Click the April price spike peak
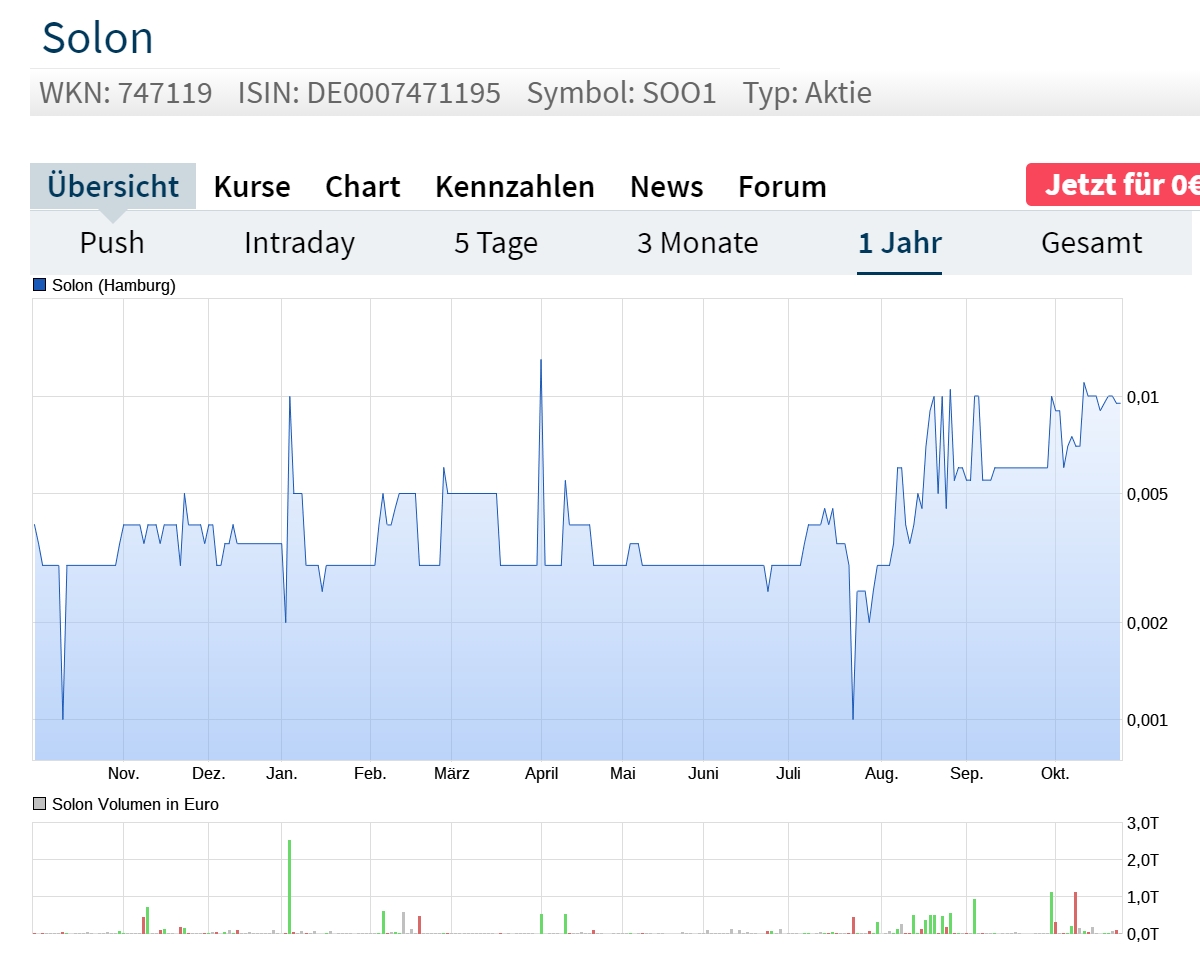 tap(541, 360)
